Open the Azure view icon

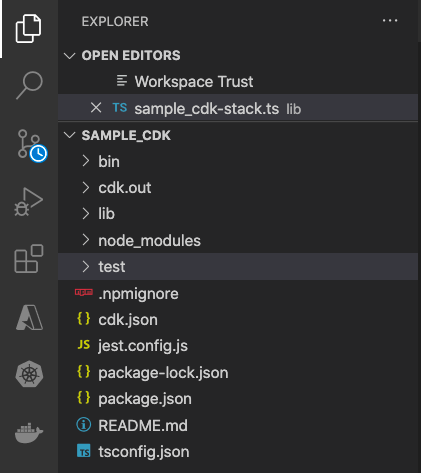[x=29, y=318]
